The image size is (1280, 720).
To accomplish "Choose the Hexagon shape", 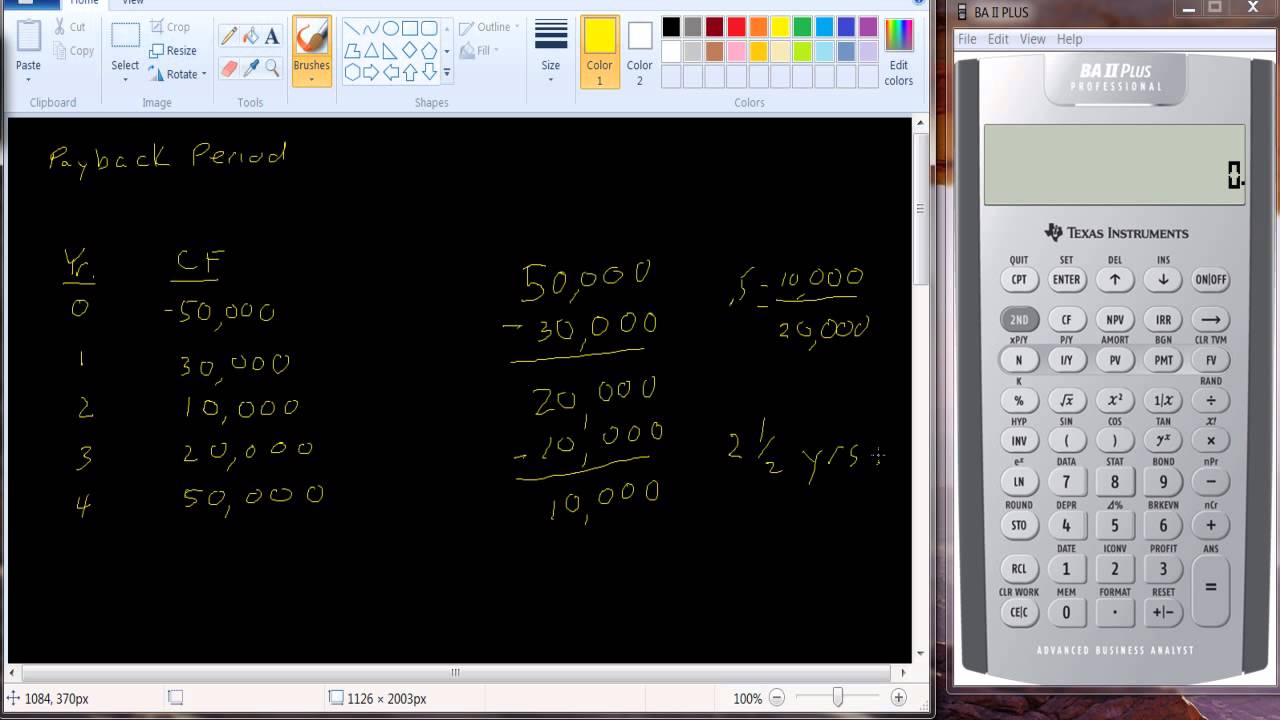I will pos(352,72).
